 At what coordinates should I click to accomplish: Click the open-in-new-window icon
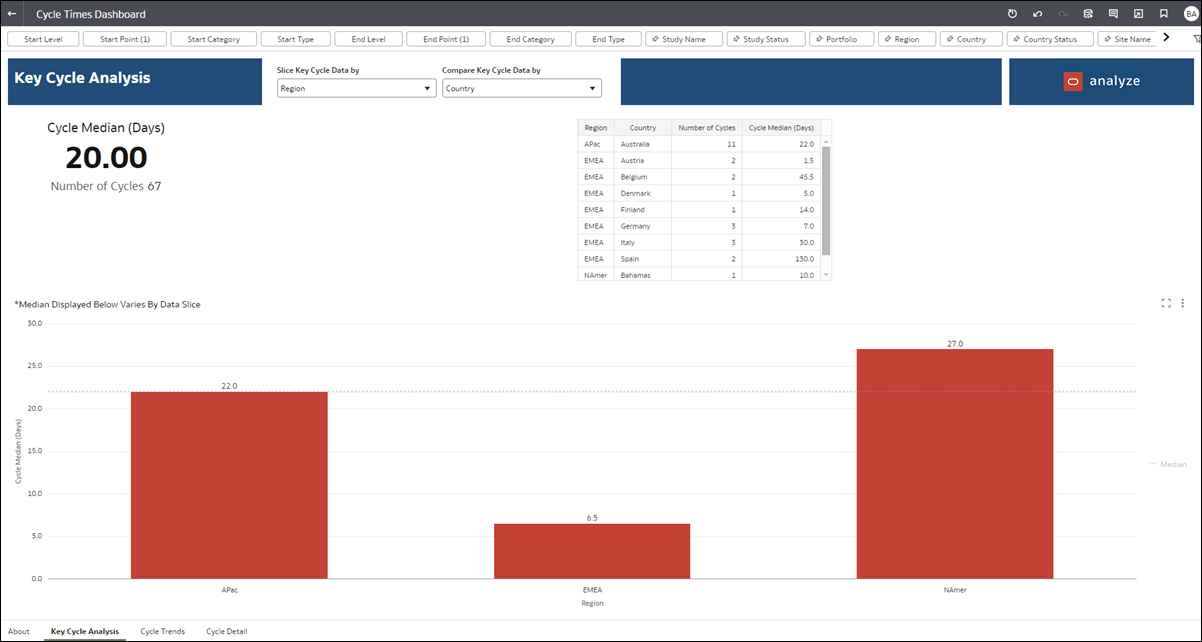(1138, 14)
